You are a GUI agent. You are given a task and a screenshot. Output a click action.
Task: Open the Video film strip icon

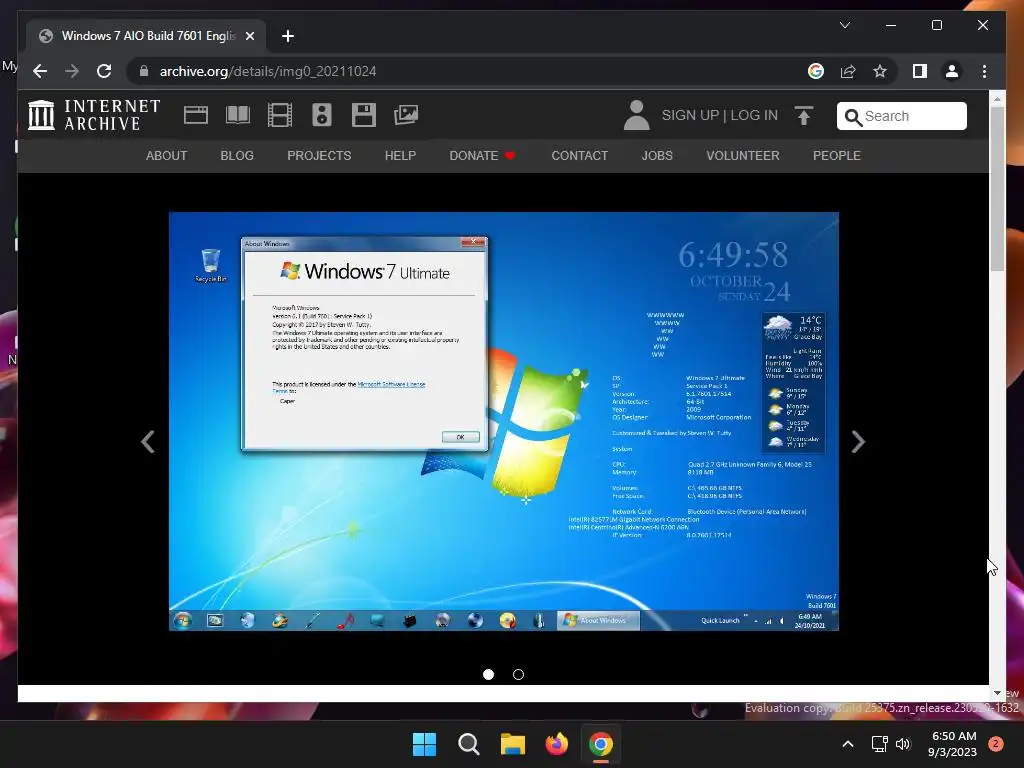pos(280,115)
